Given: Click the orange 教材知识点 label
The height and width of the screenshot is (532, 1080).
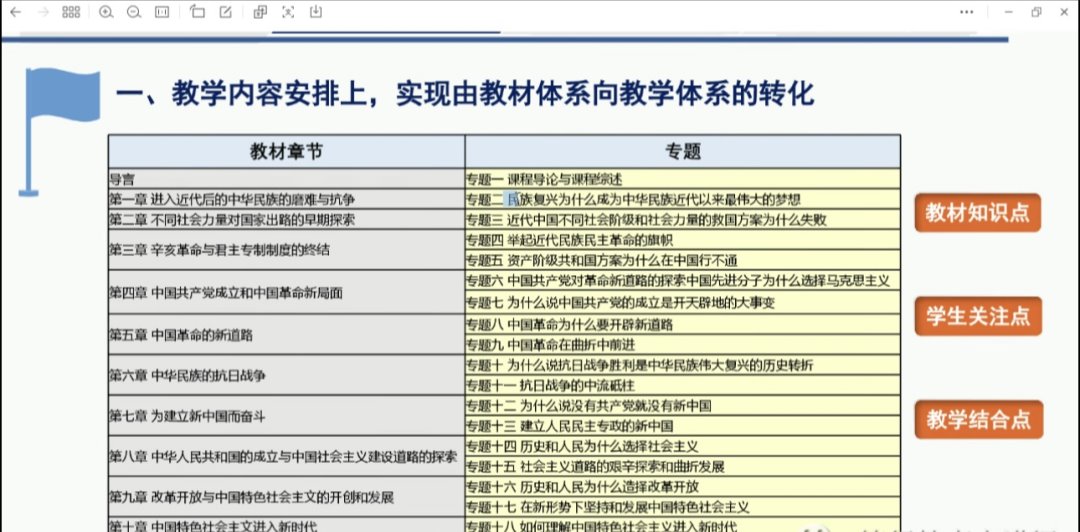Looking at the screenshot, I should 977,213.
